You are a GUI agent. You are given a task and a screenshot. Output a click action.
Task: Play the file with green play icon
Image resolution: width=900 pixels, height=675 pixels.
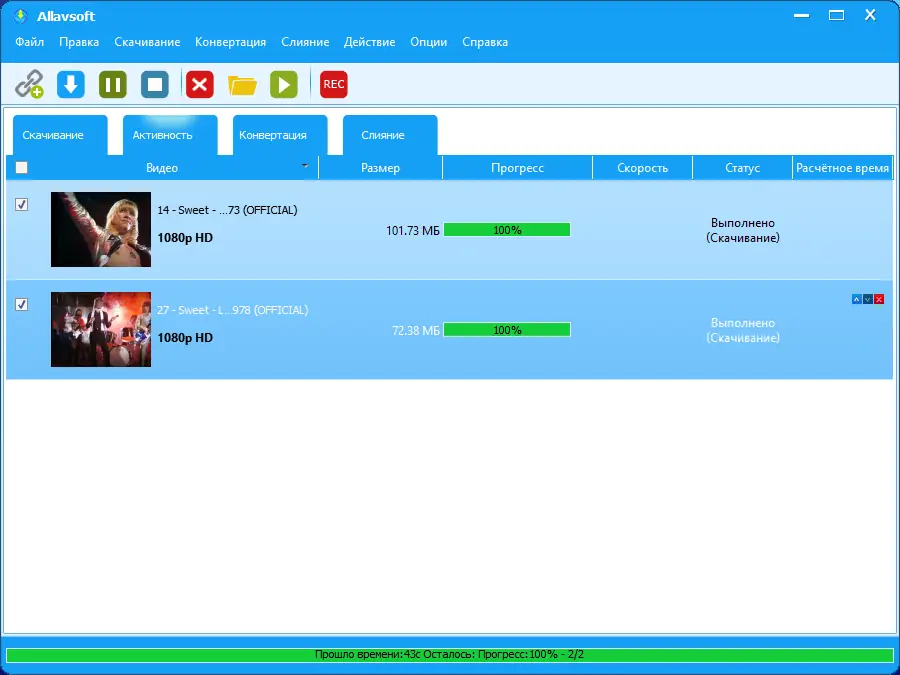click(284, 84)
